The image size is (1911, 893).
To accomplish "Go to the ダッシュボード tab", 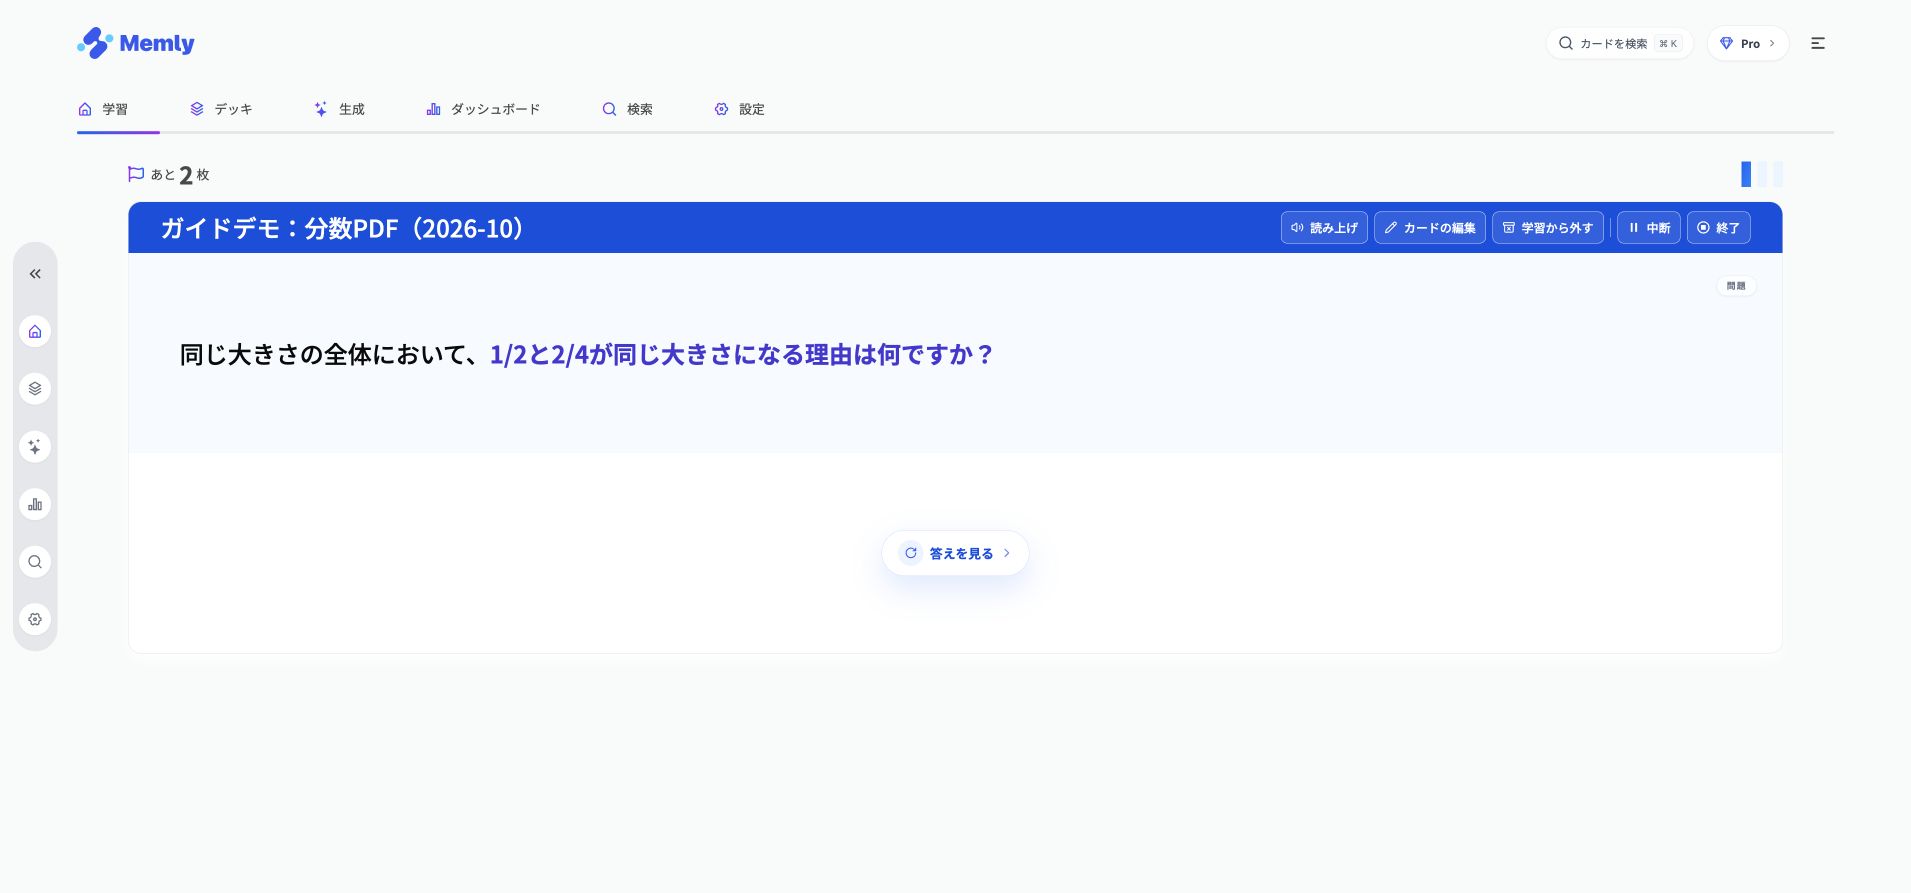I will point(483,109).
